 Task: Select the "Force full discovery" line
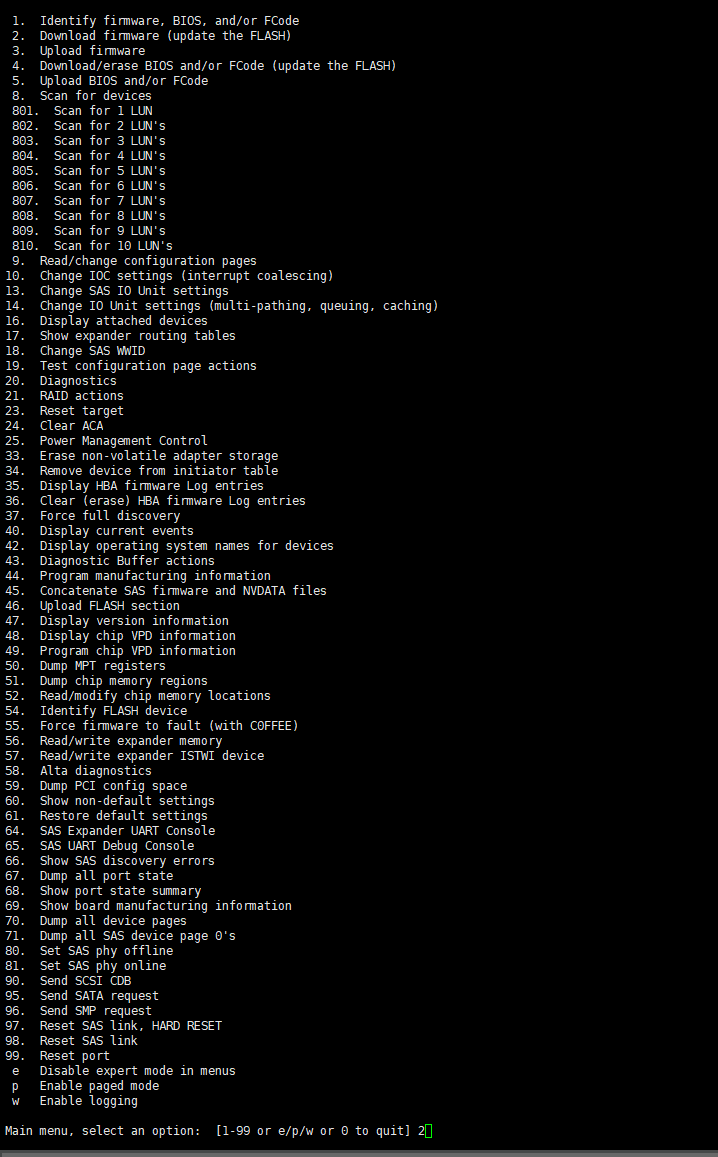pos(109,516)
